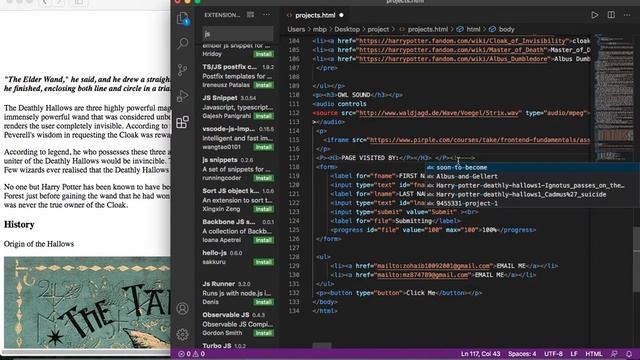Click the mbp breadcrumb segment
Image resolution: width=640 pixels, height=360 pixels.
click(320, 29)
